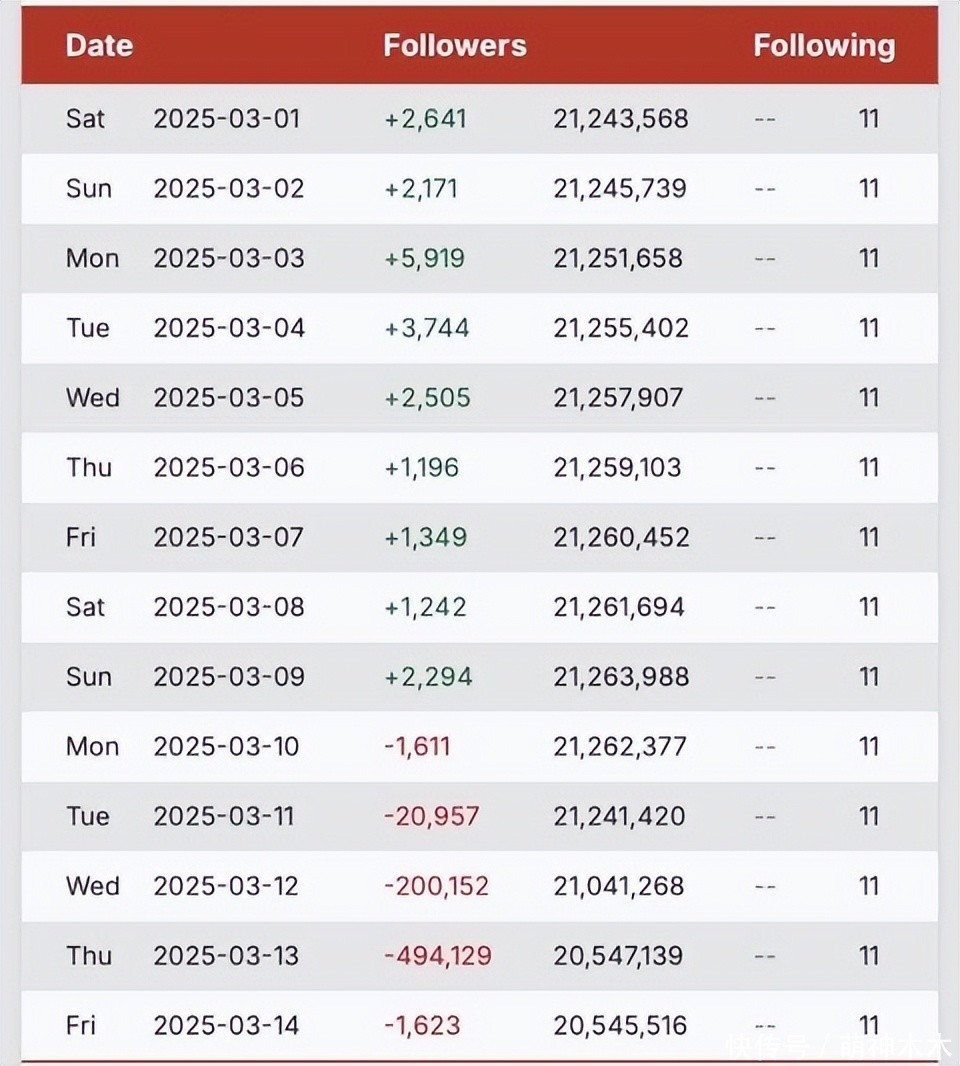Select the 2025-03-01 date cell

click(226, 119)
